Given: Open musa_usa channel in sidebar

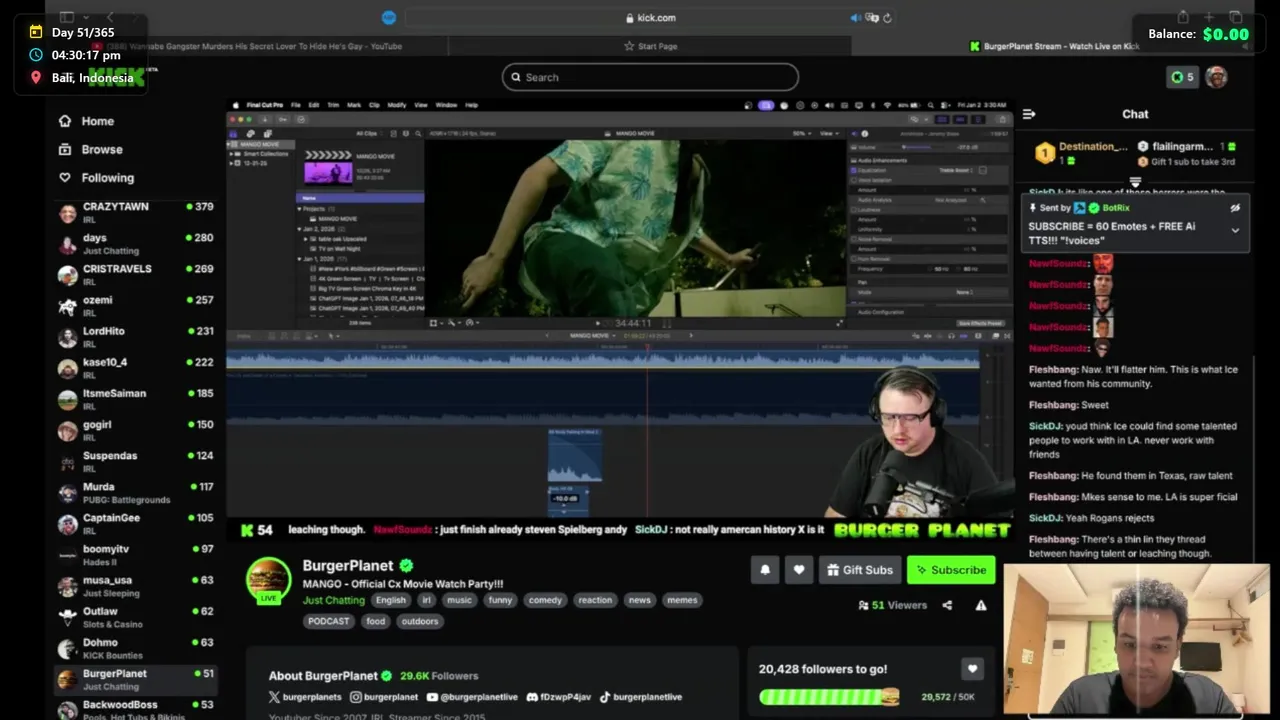Looking at the screenshot, I should pos(136,586).
